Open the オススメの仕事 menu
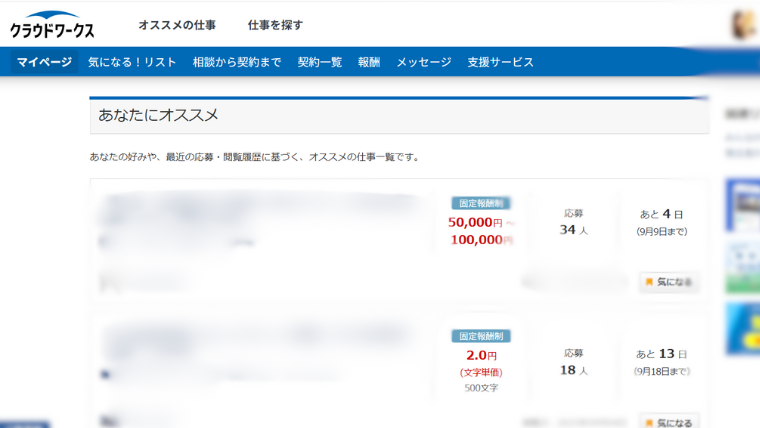The height and width of the screenshot is (428, 760). click(177, 25)
